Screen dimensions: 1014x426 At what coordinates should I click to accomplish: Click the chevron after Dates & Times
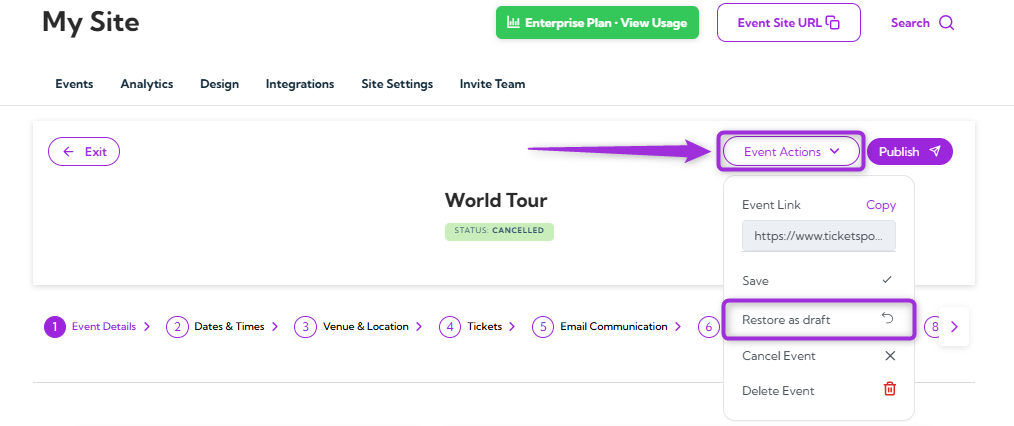tap(275, 326)
